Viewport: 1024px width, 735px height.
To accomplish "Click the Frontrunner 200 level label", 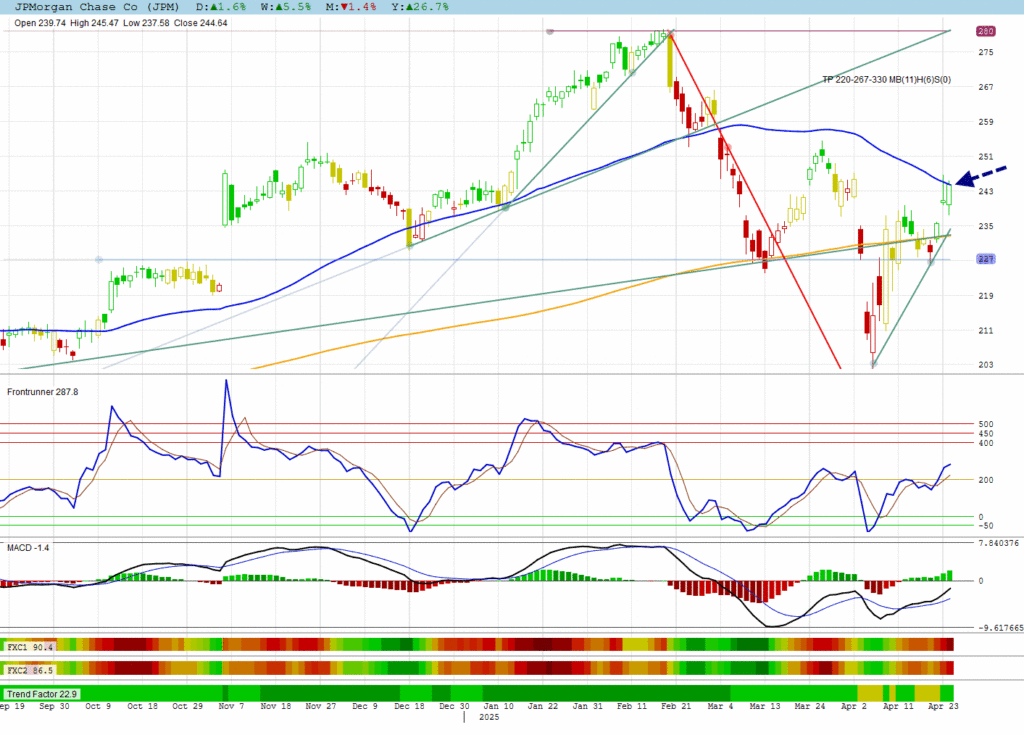I will [x=985, y=480].
